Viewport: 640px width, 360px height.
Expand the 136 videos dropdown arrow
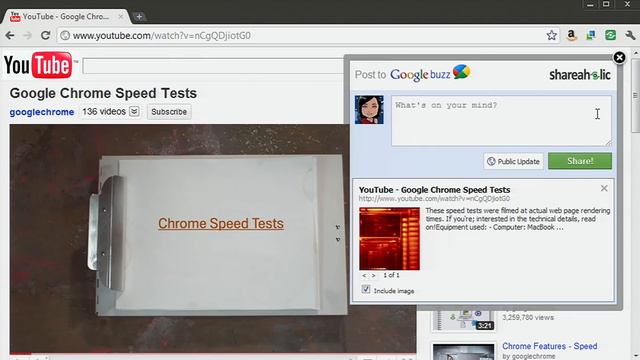click(134, 111)
